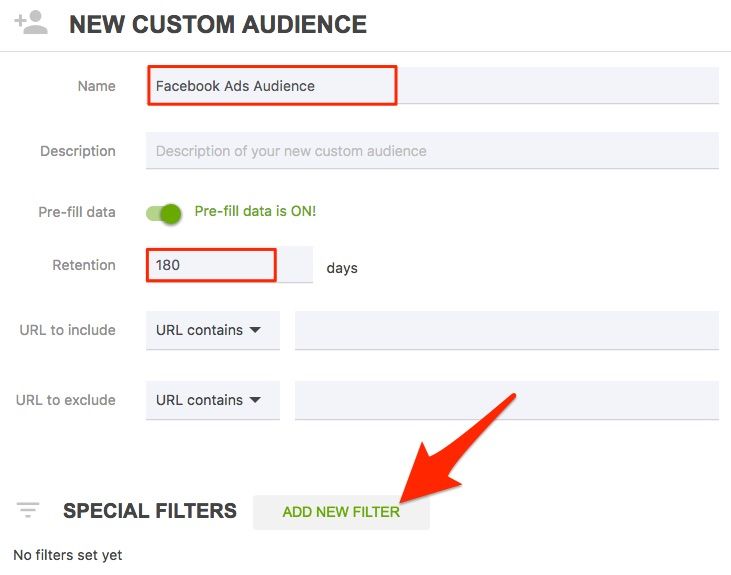Open the URL to exclude match-type dropdown

tap(212, 400)
